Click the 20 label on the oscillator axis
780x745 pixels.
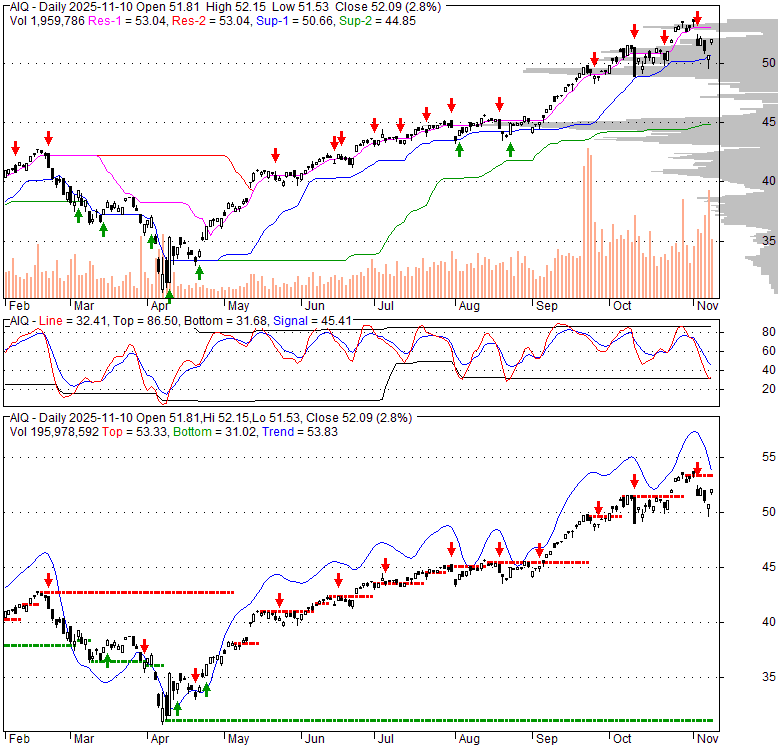click(x=769, y=389)
